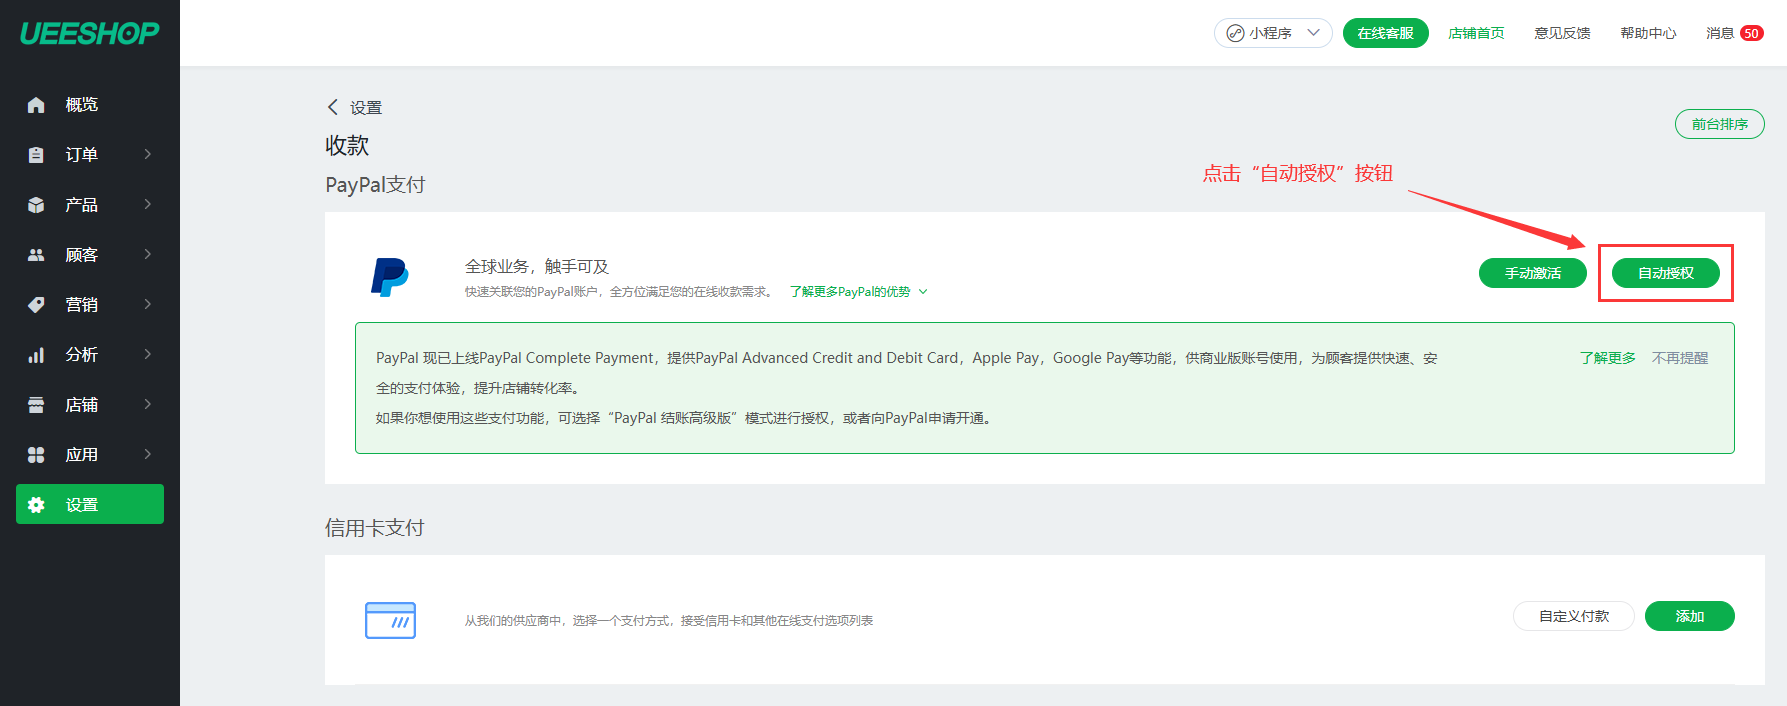Click the 产品 products box icon
The height and width of the screenshot is (706, 1787).
pos(36,205)
